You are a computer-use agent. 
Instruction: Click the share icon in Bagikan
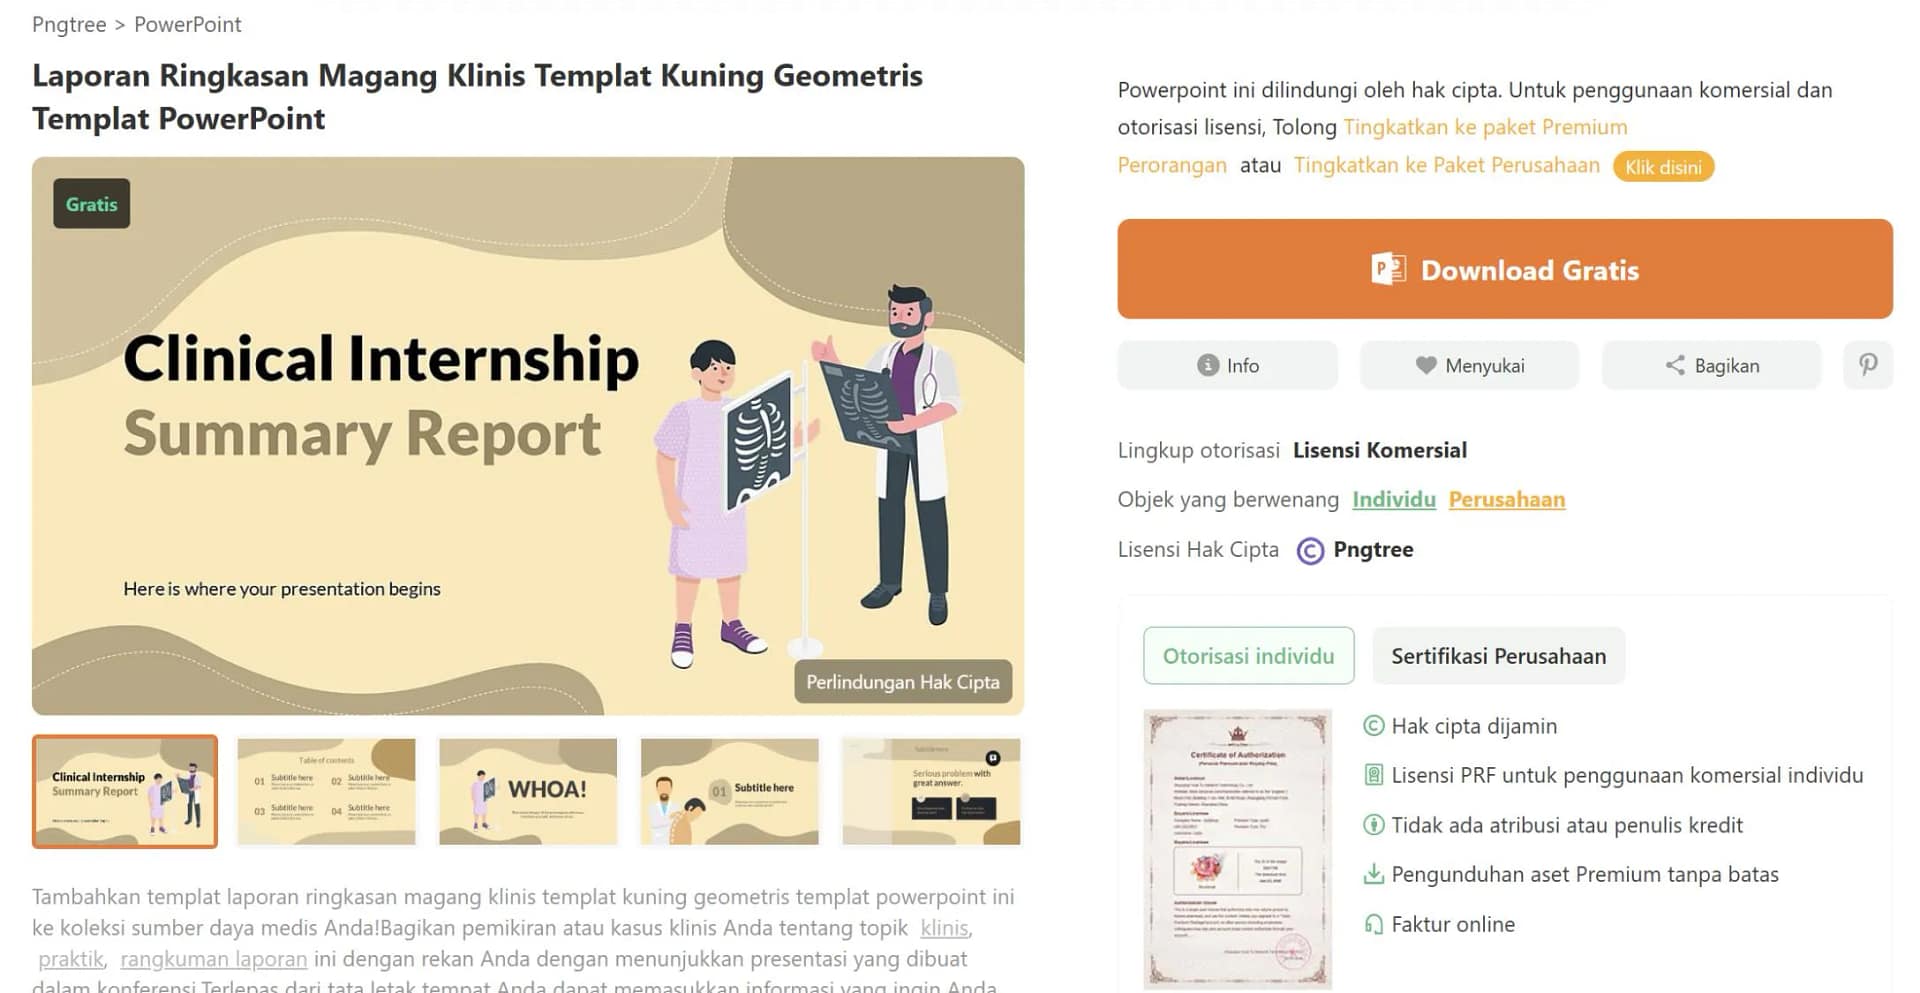click(1675, 365)
